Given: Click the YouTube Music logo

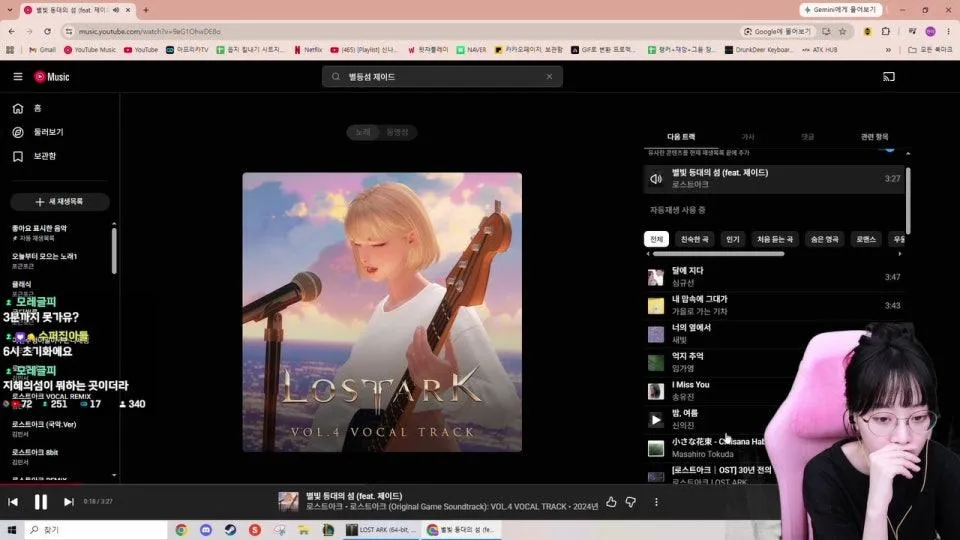Looking at the screenshot, I should tap(52, 77).
